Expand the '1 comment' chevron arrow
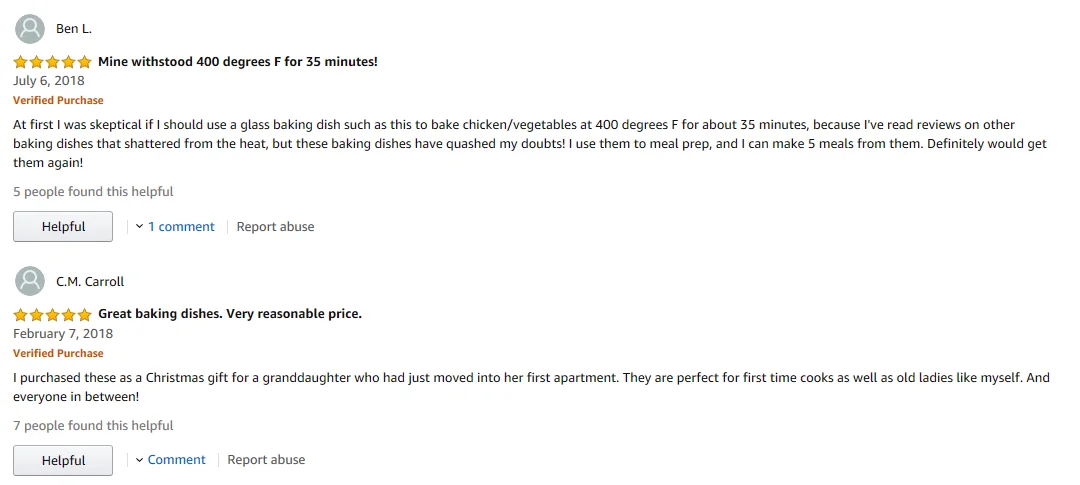 [140, 227]
